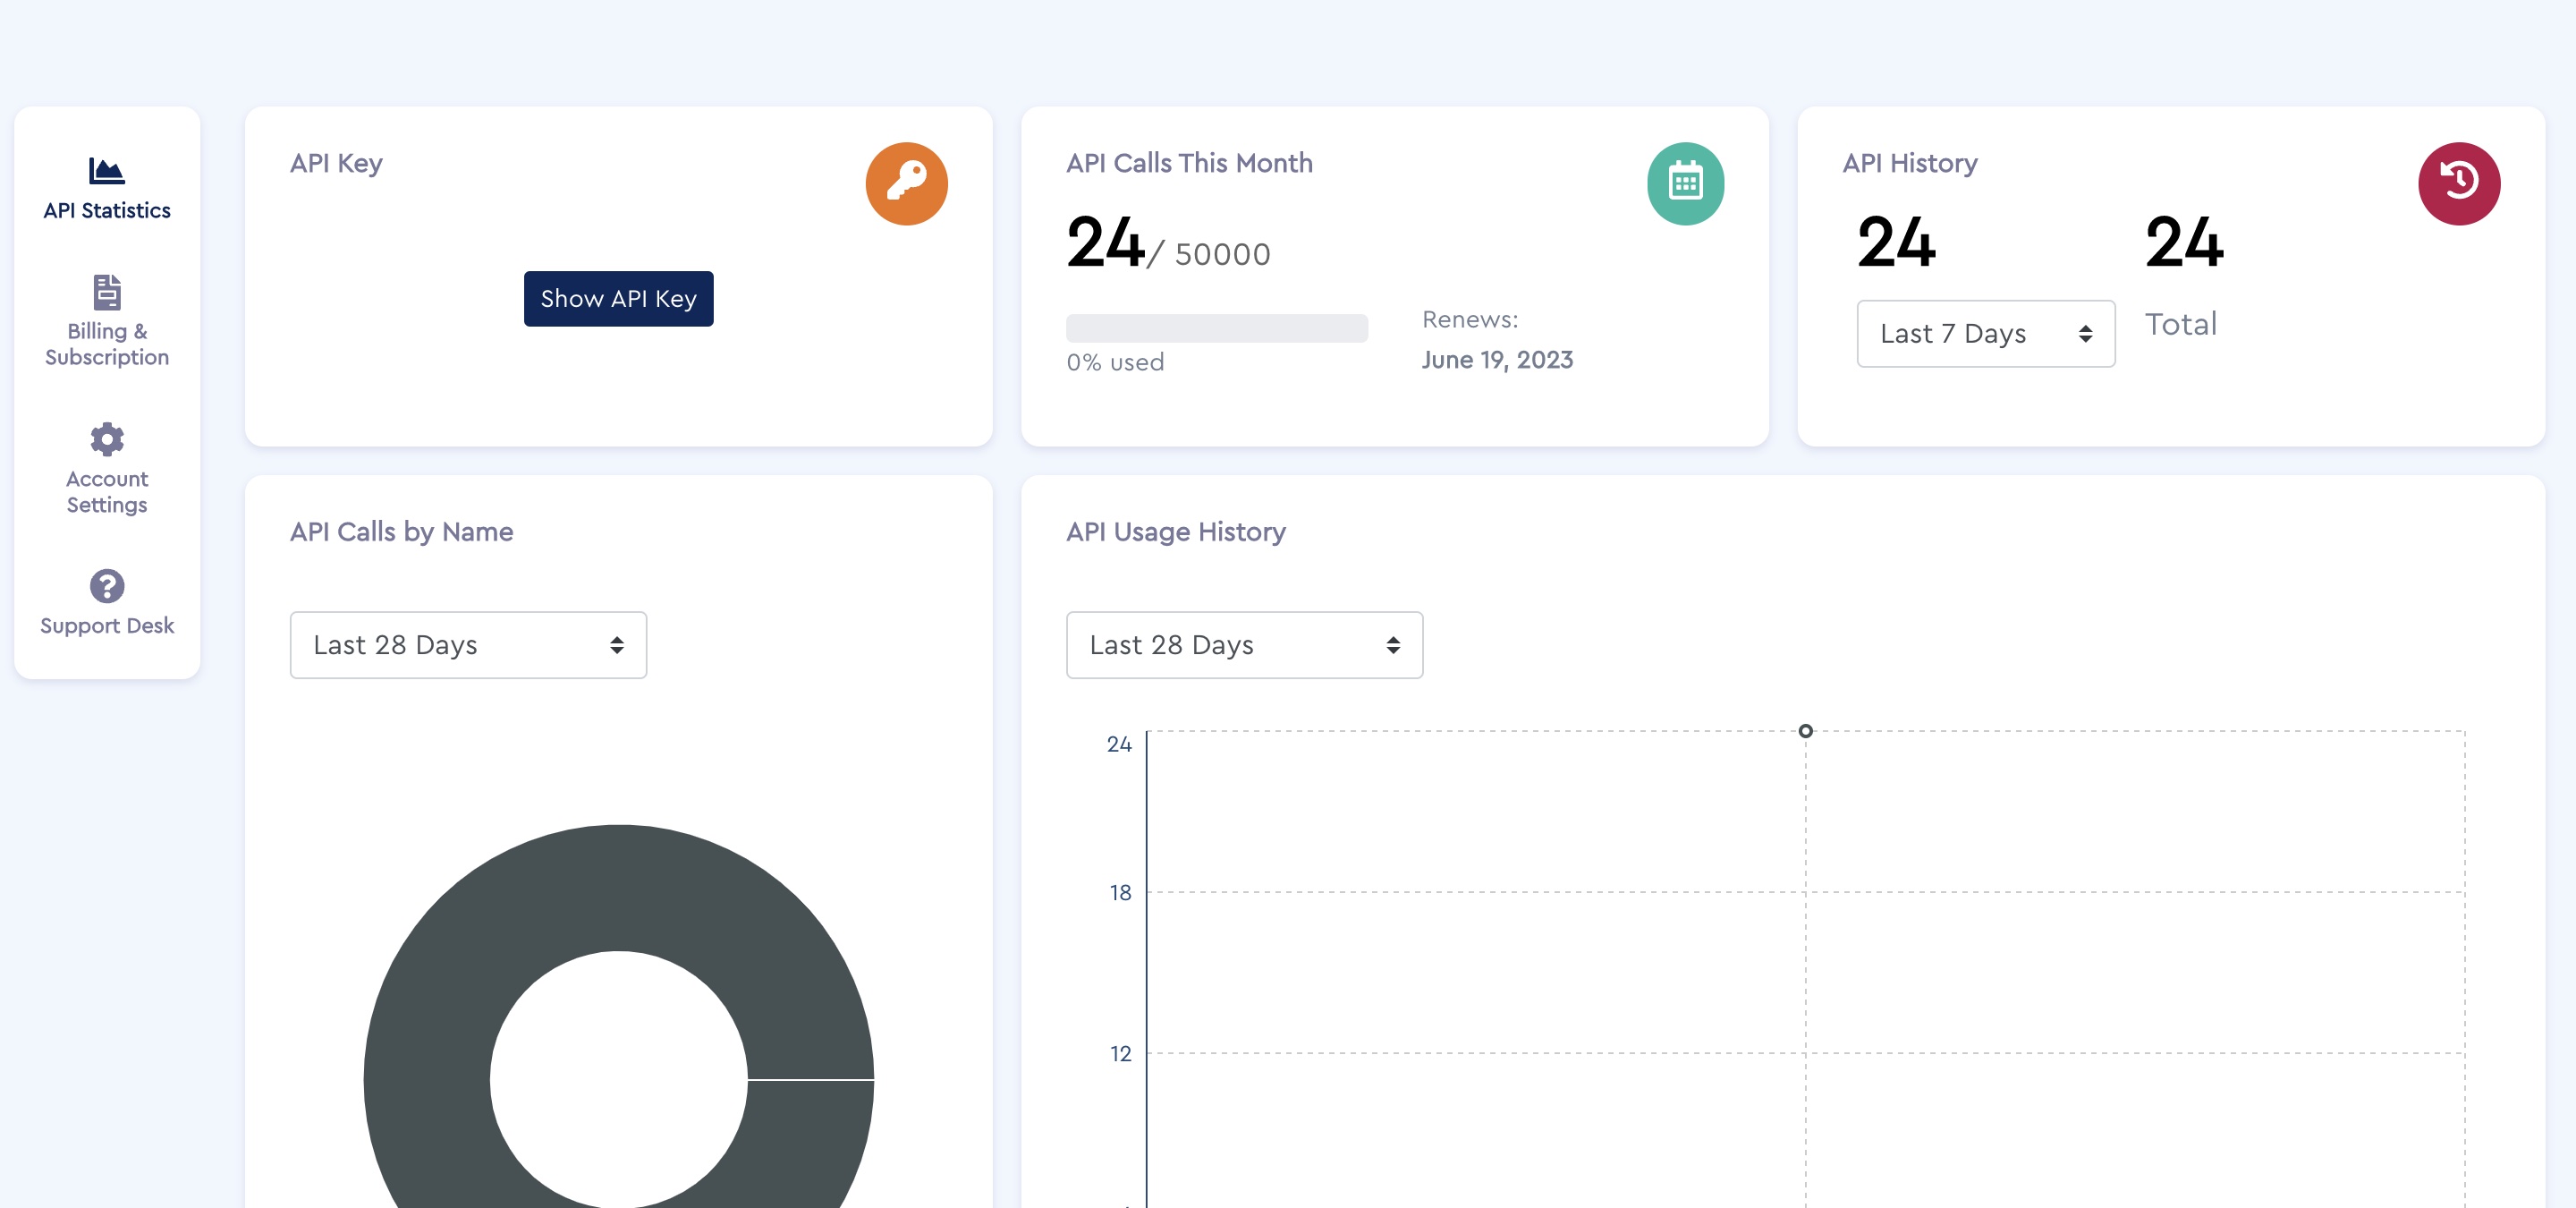This screenshot has height=1208, width=2576.
Task: Click the red history clock icon
Action: (2458, 183)
